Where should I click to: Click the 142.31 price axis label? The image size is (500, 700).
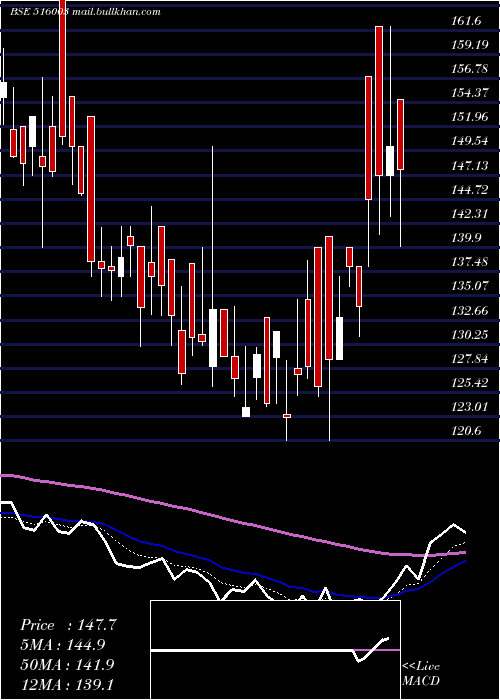coord(470,213)
